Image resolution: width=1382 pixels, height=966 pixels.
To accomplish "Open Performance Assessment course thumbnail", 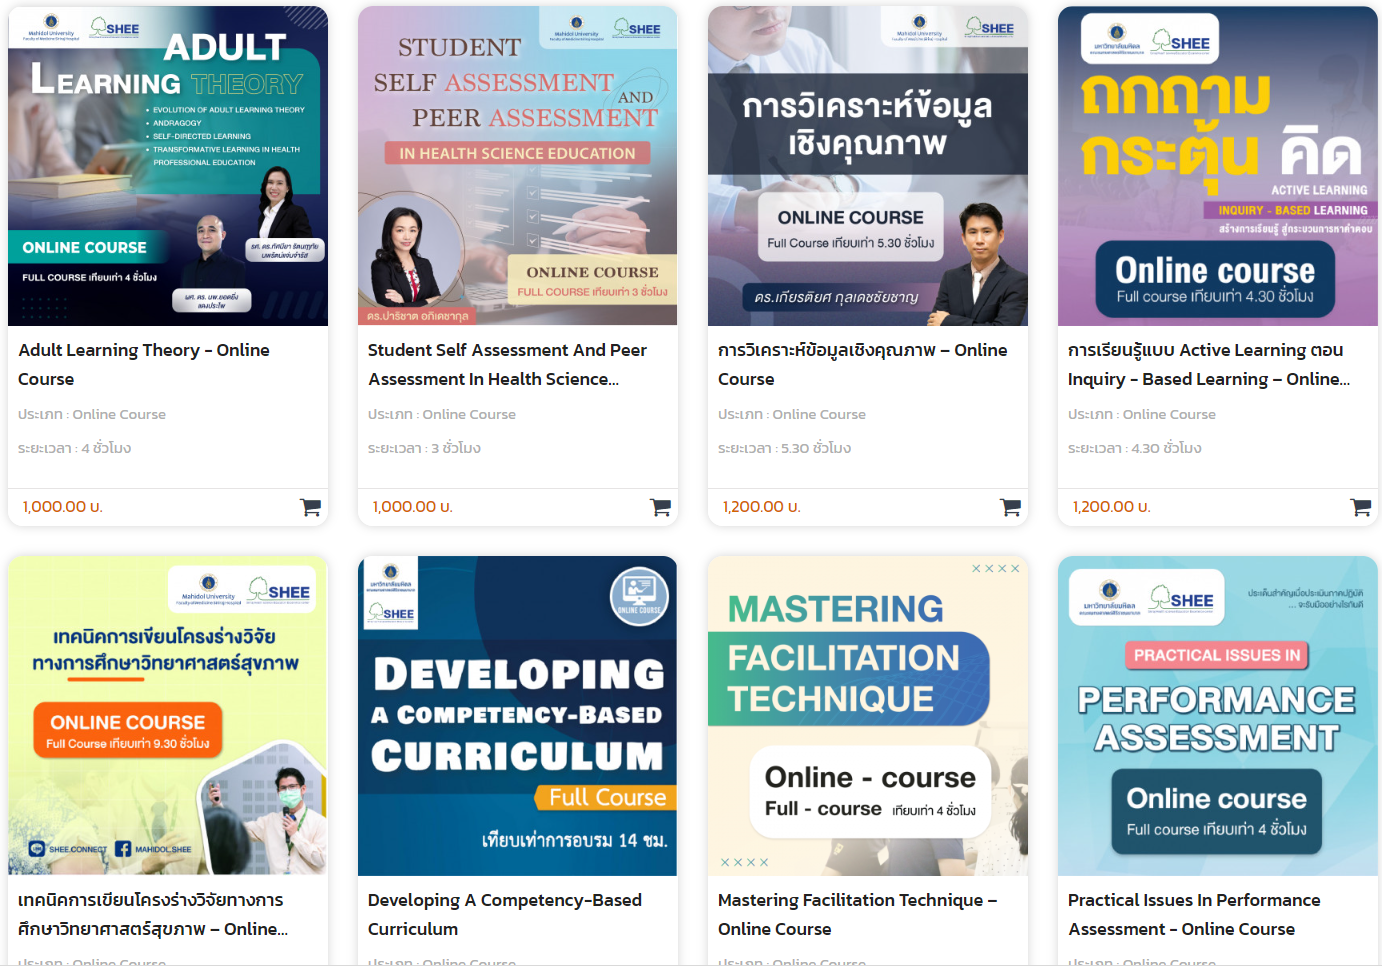I will [1218, 716].
